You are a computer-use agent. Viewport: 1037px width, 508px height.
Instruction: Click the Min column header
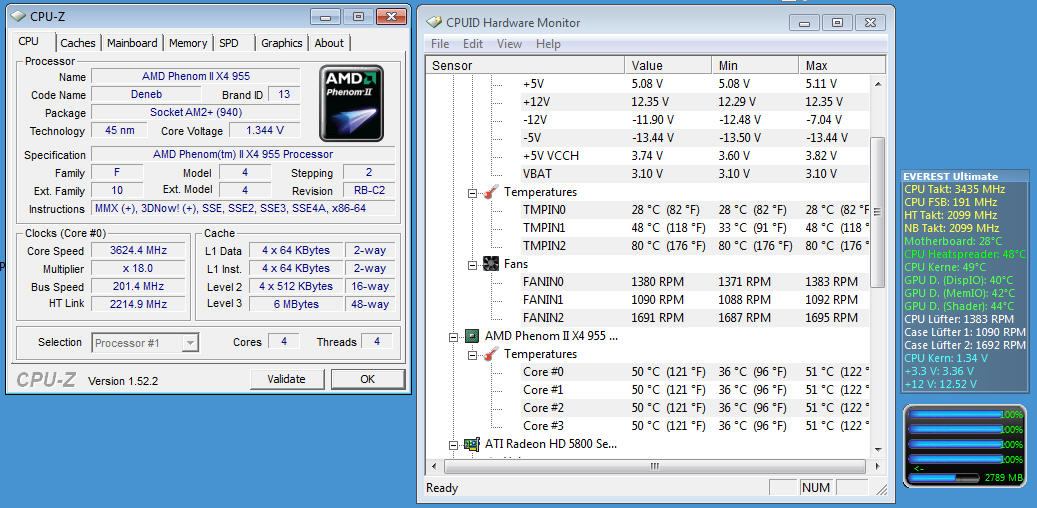click(755, 65)
